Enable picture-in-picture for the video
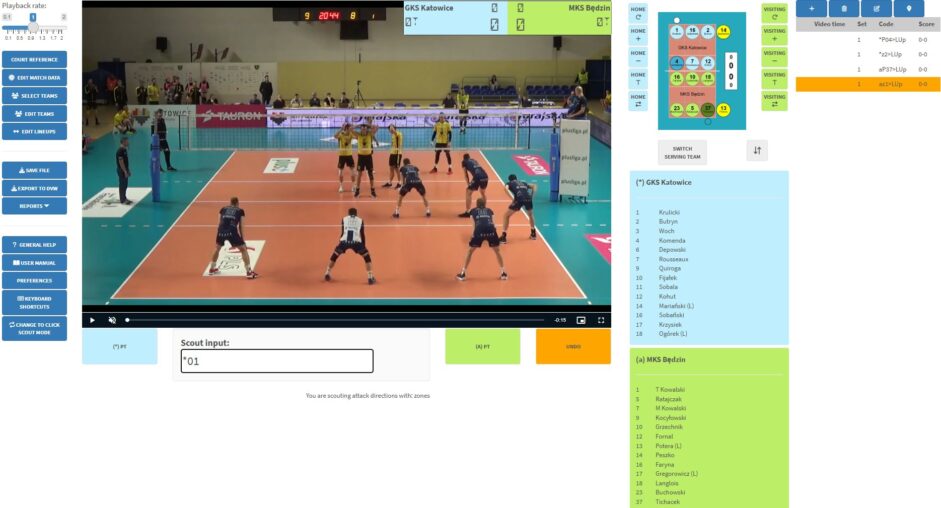 580,320
